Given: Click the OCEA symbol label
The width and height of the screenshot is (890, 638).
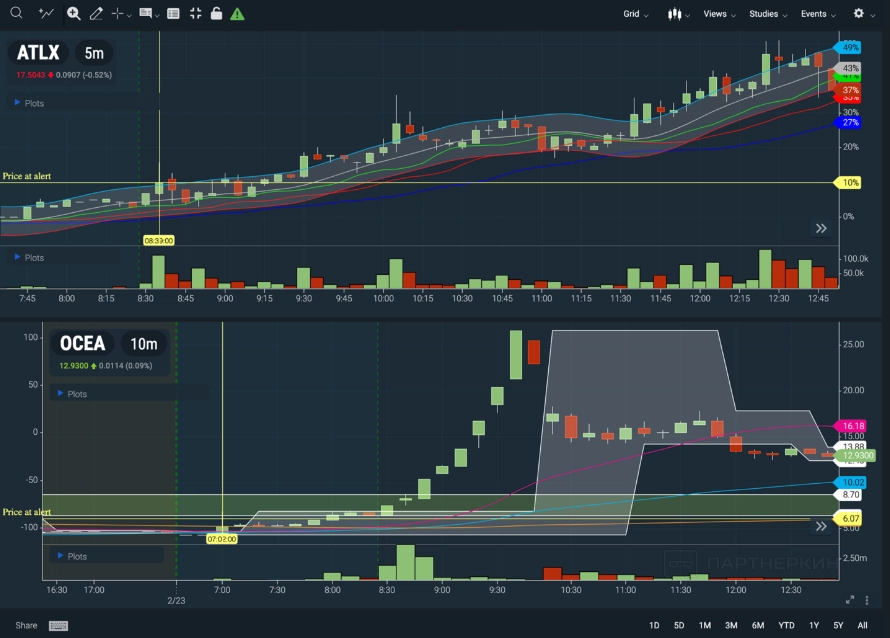Looking at the screenshot, I should click(x=82, y=343).
